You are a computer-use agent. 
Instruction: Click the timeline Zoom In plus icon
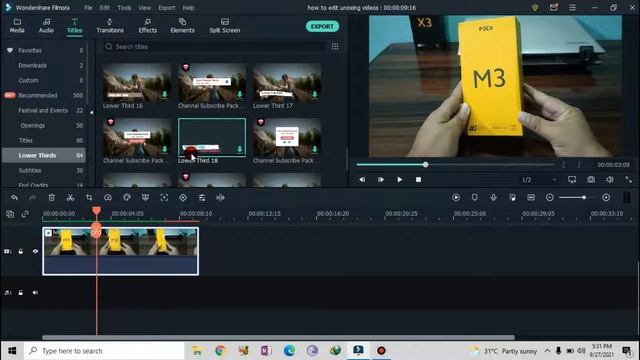click(x=606, y=198)
